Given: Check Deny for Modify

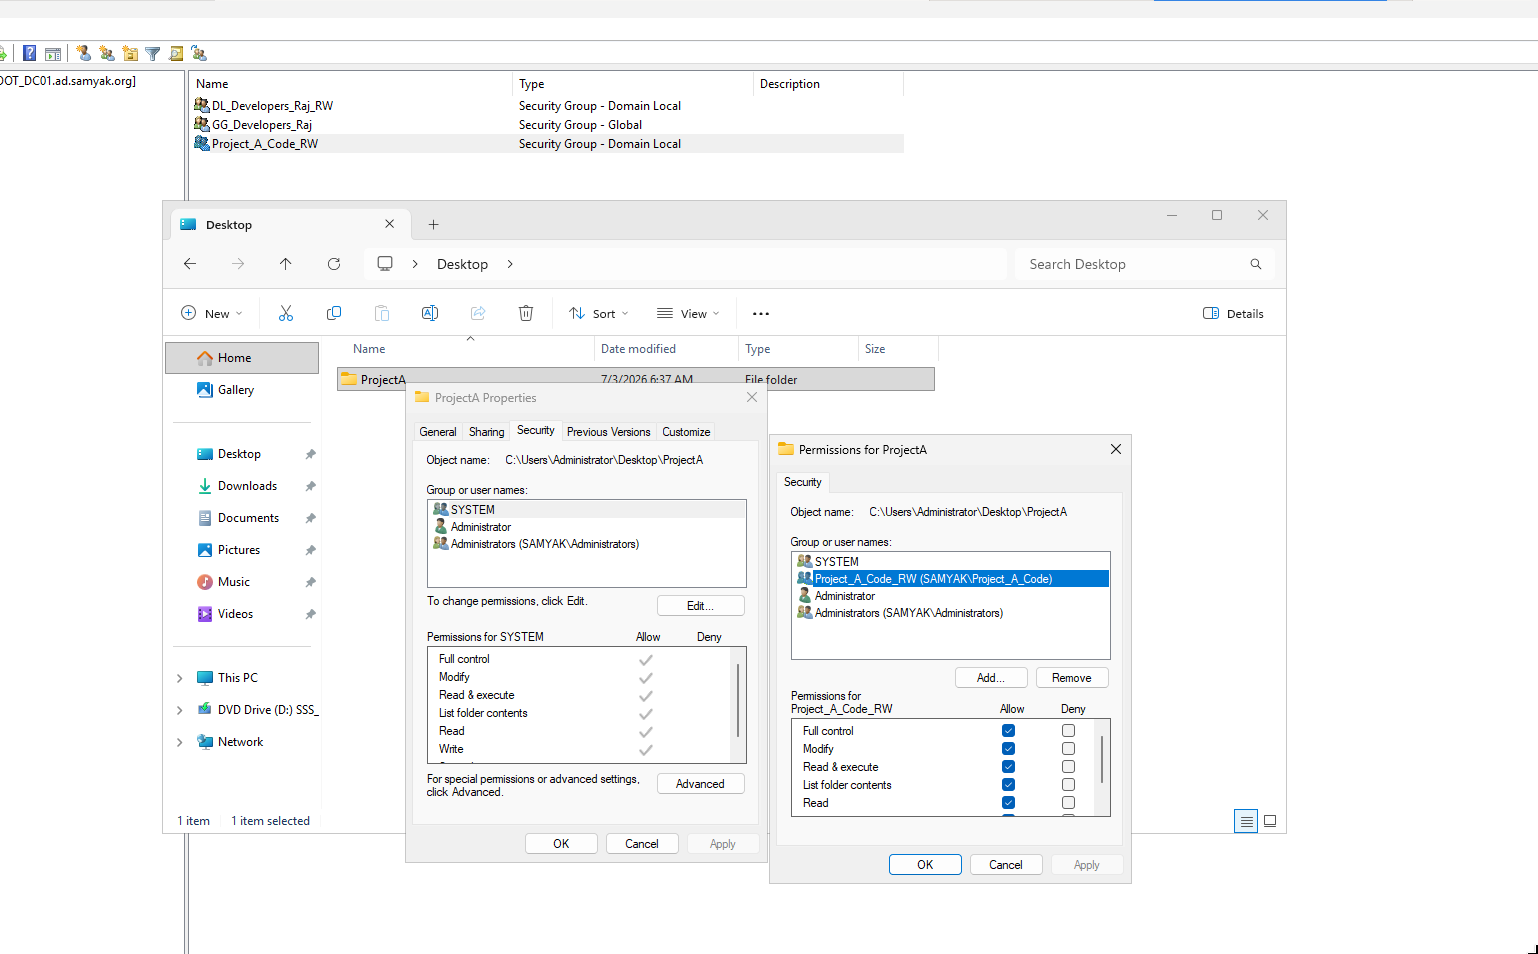Looking at the screenshot, I should (1068, 749).
